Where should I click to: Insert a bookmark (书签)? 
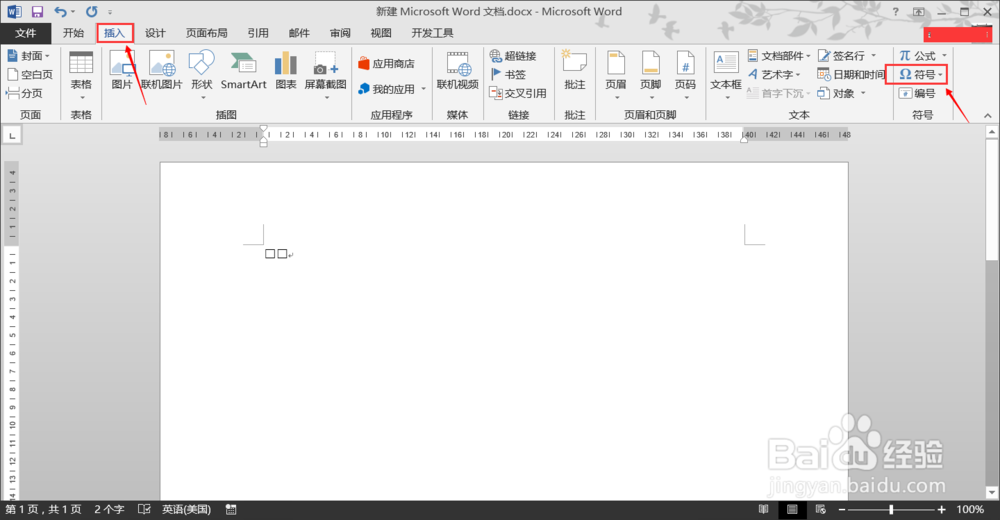(508, 74)
